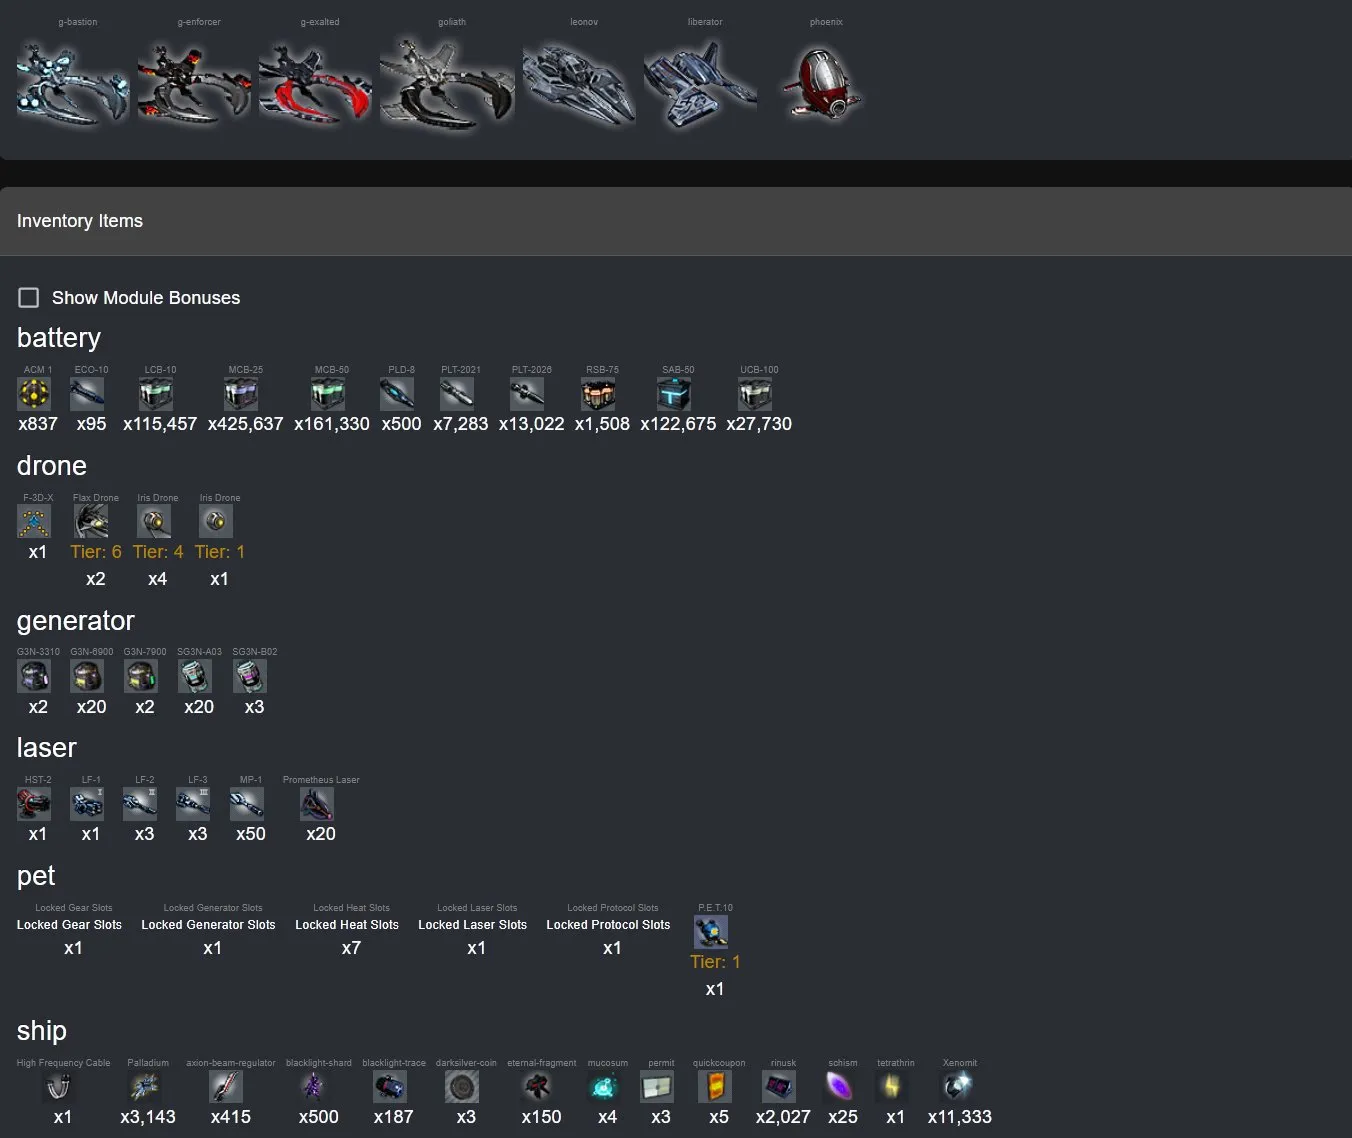Select the Xenomit resource icon
The height and width of the screenshot is (1138, 1352).
(956, 1087)
